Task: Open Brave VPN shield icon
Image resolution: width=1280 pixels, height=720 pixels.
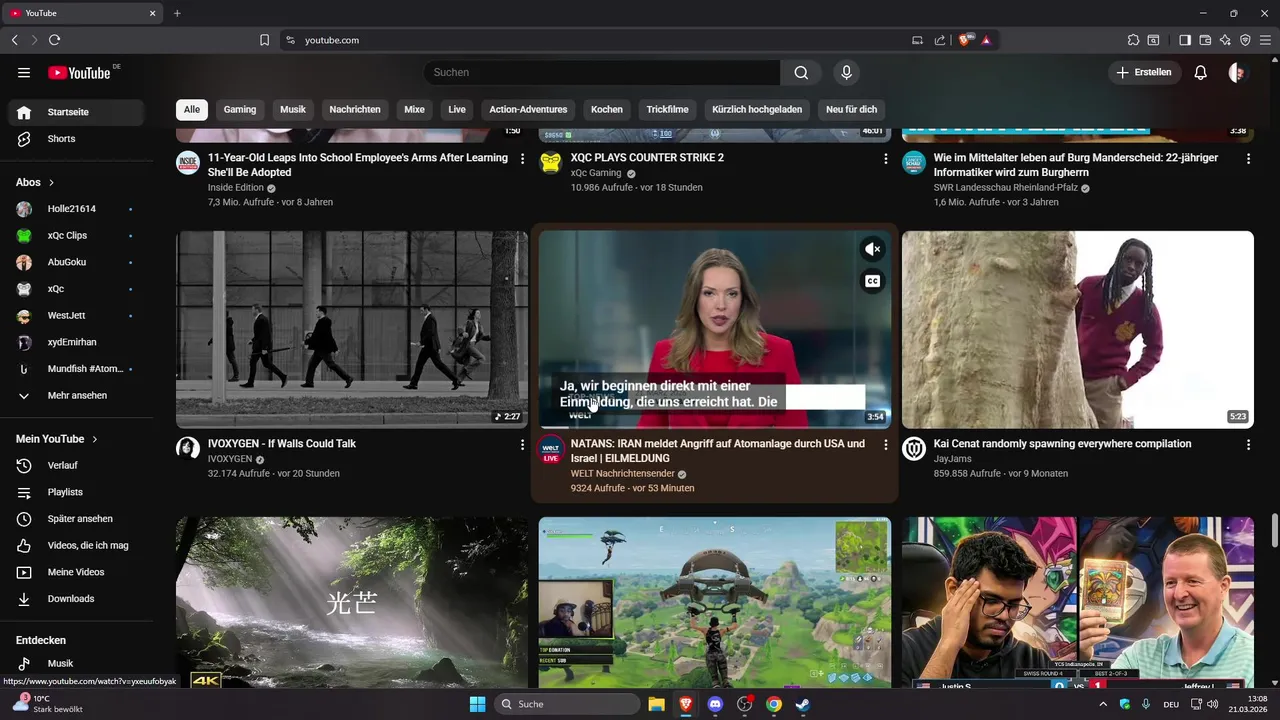Action: click(1245, 40)
